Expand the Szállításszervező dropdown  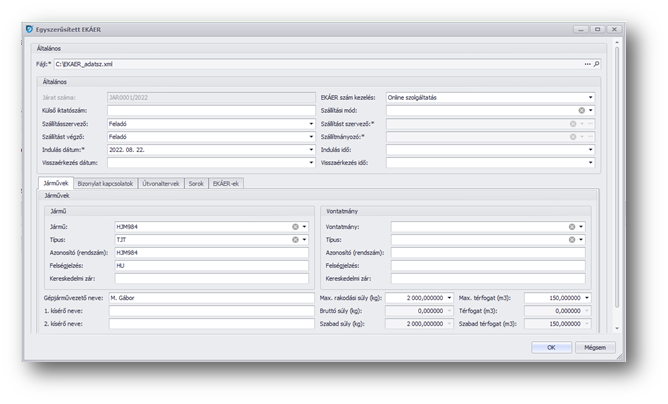tap(311, 123)
